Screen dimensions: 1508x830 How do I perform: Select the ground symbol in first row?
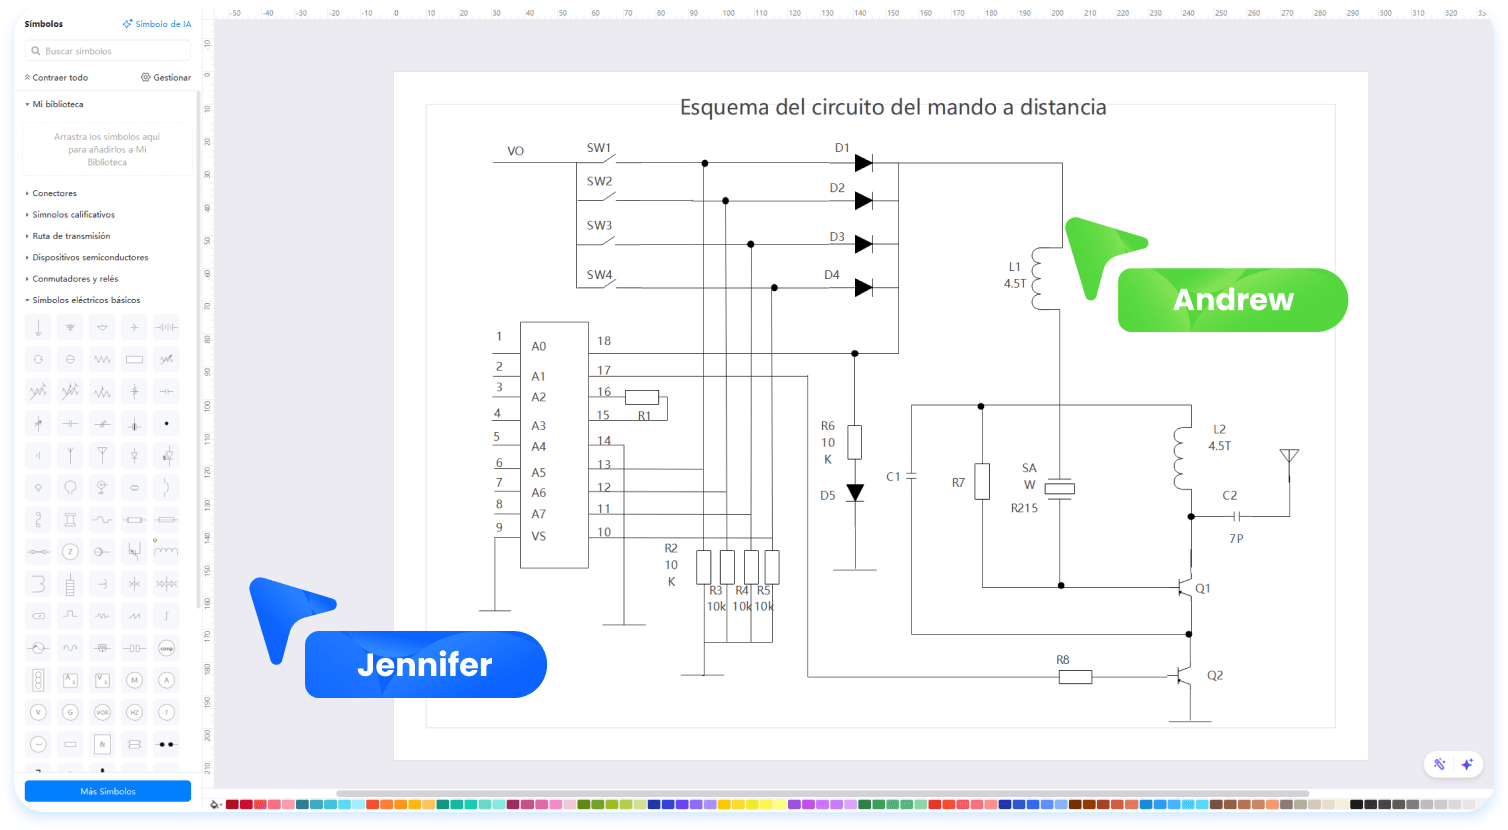coord(38,327)
